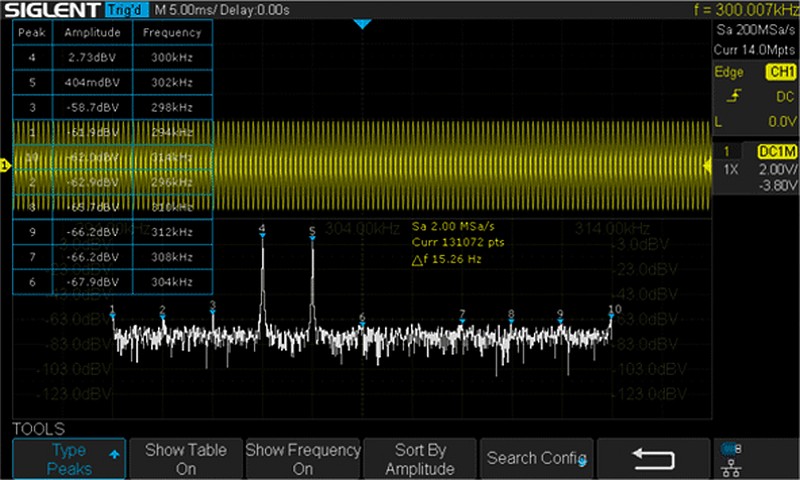This screenshot has width=800, height=480.
Task: Click the network LAN status icon
Action: 732,467
